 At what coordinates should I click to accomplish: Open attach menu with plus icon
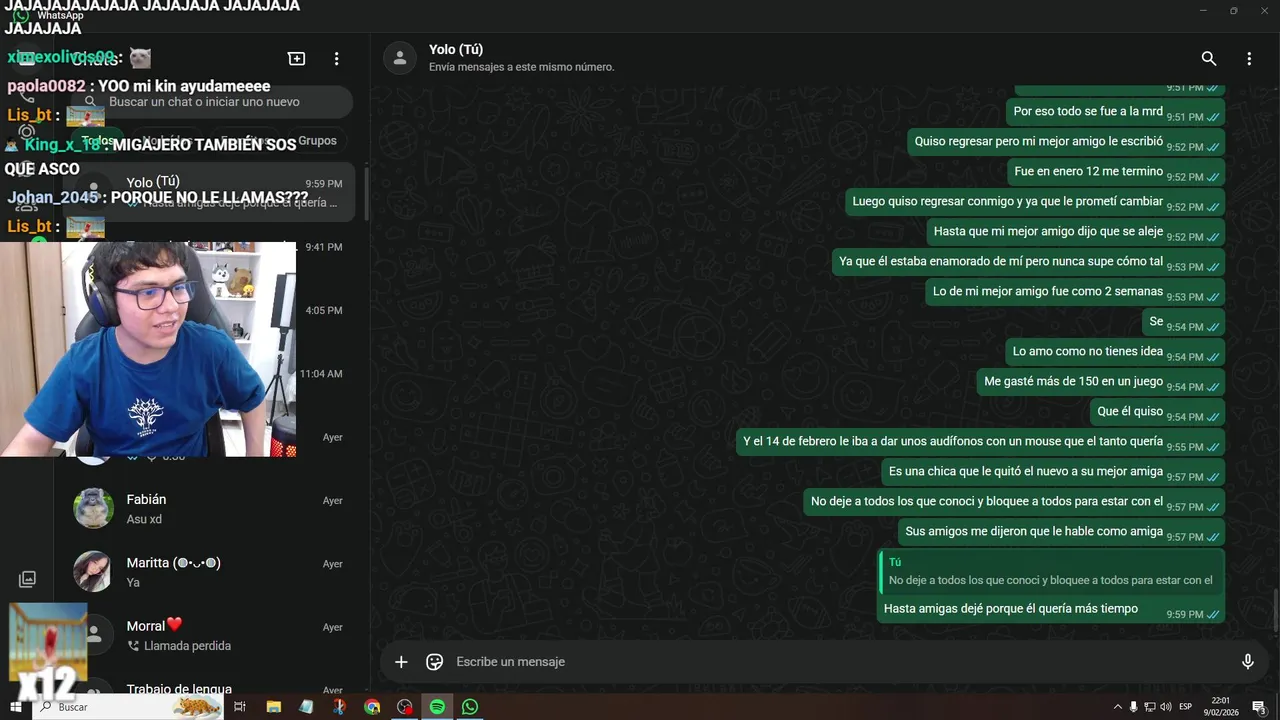(401, 662)
